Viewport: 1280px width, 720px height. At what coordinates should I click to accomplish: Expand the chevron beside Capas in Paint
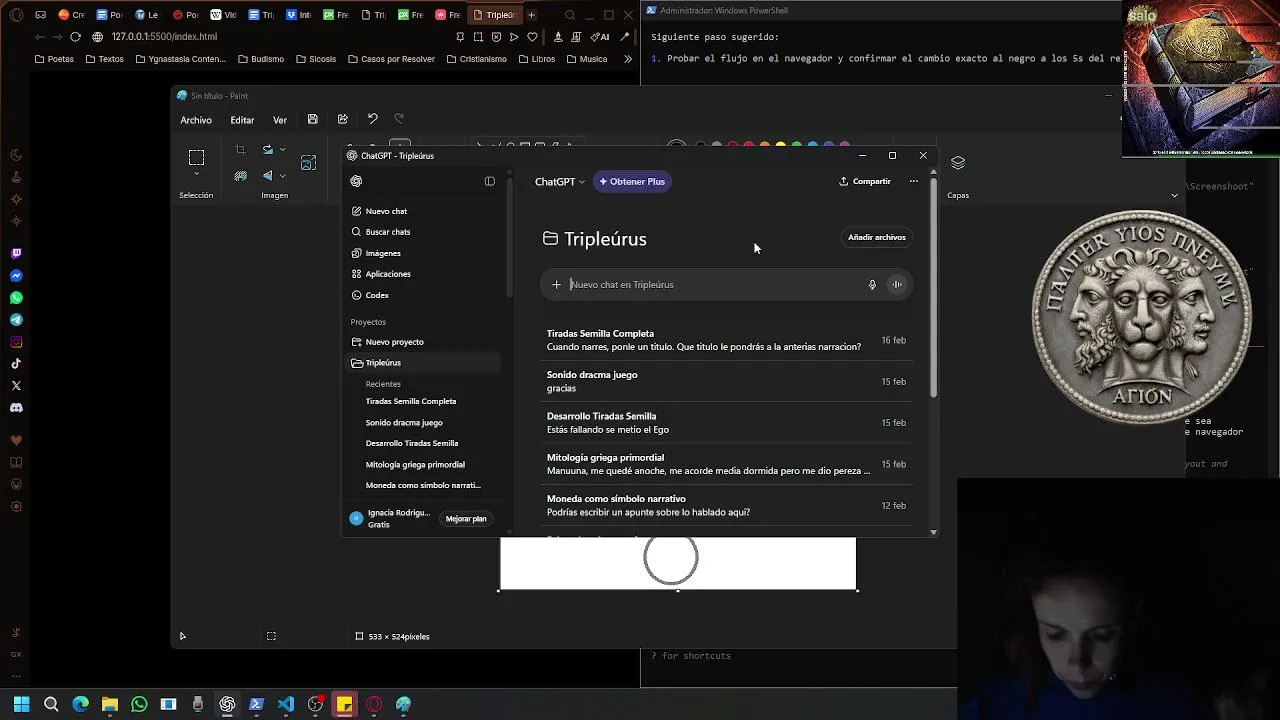coord(1174,195)
